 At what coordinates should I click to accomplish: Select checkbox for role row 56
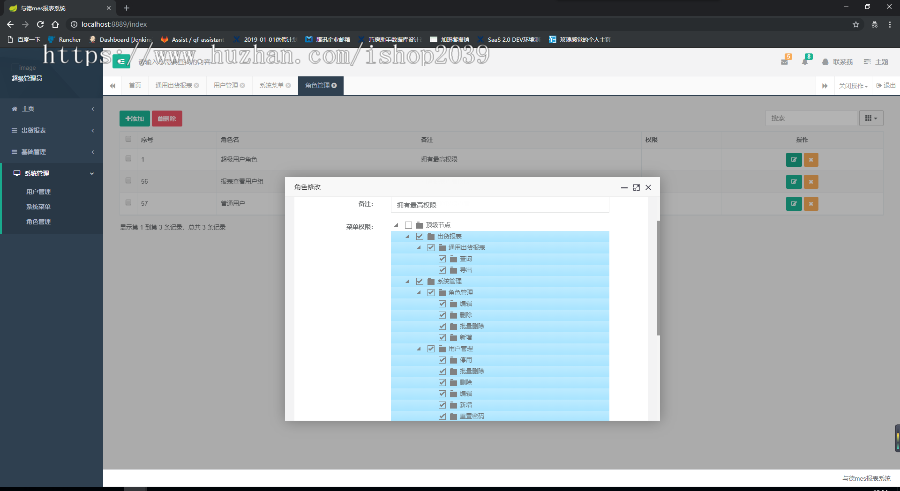[x=128, y=180]
